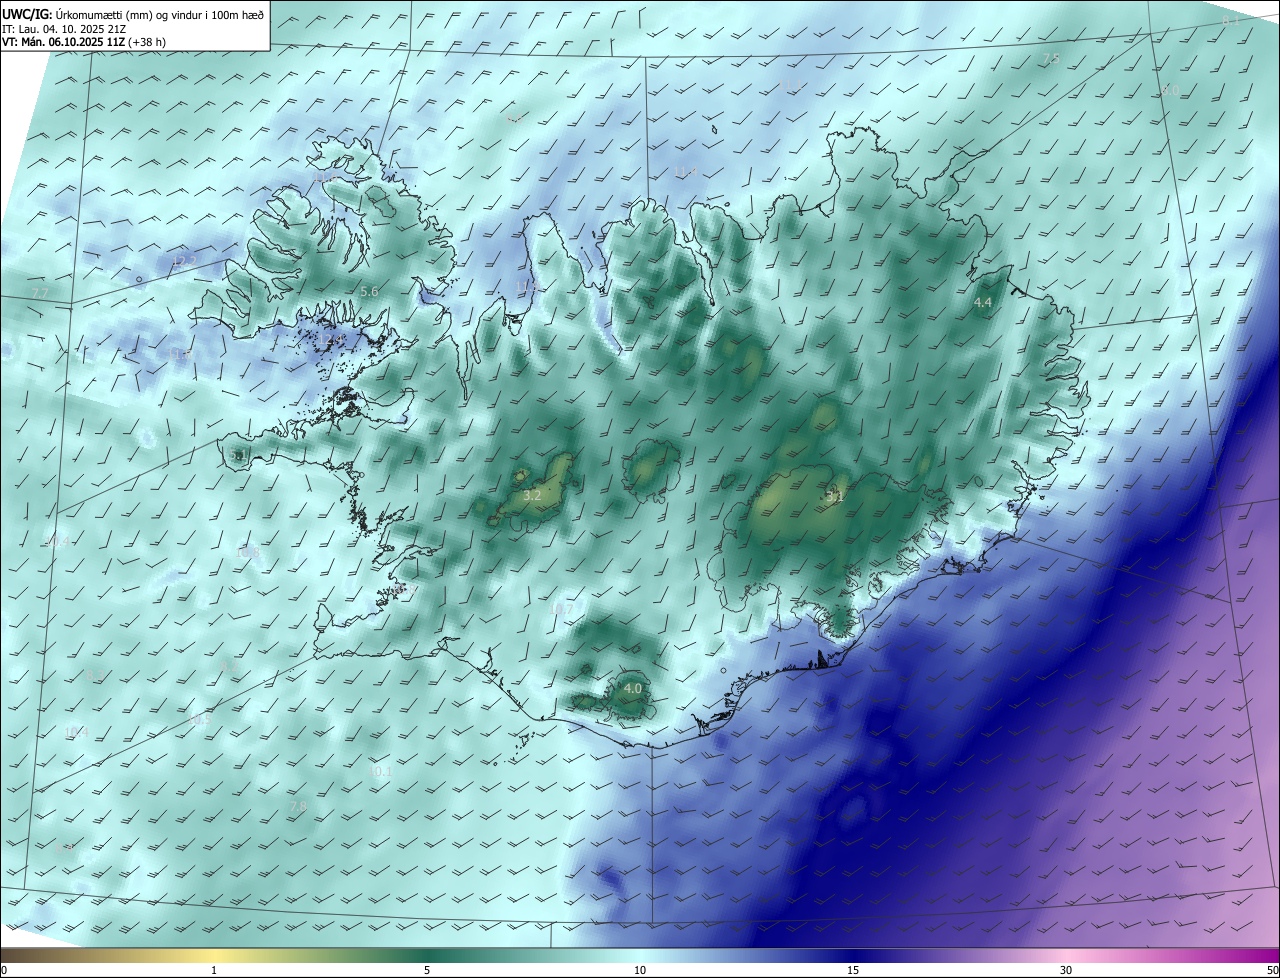The height and width of the screenshot is (978, 1280).
Task: Click the title text 'Úrkomumætti (mm) og vindur í 100m hæð'
Action: pyautogui.click(x=159, y=14)
